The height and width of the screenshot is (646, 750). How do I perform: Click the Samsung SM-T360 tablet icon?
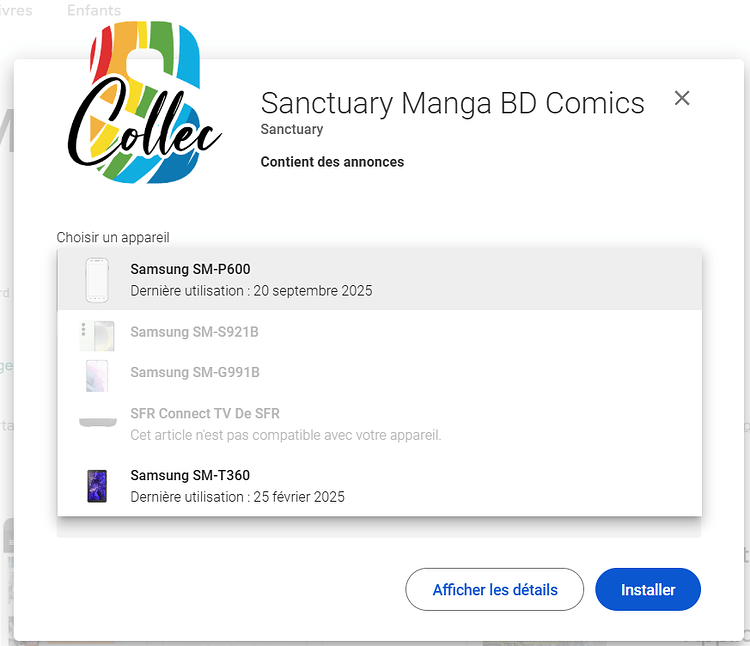coord(97,485)
